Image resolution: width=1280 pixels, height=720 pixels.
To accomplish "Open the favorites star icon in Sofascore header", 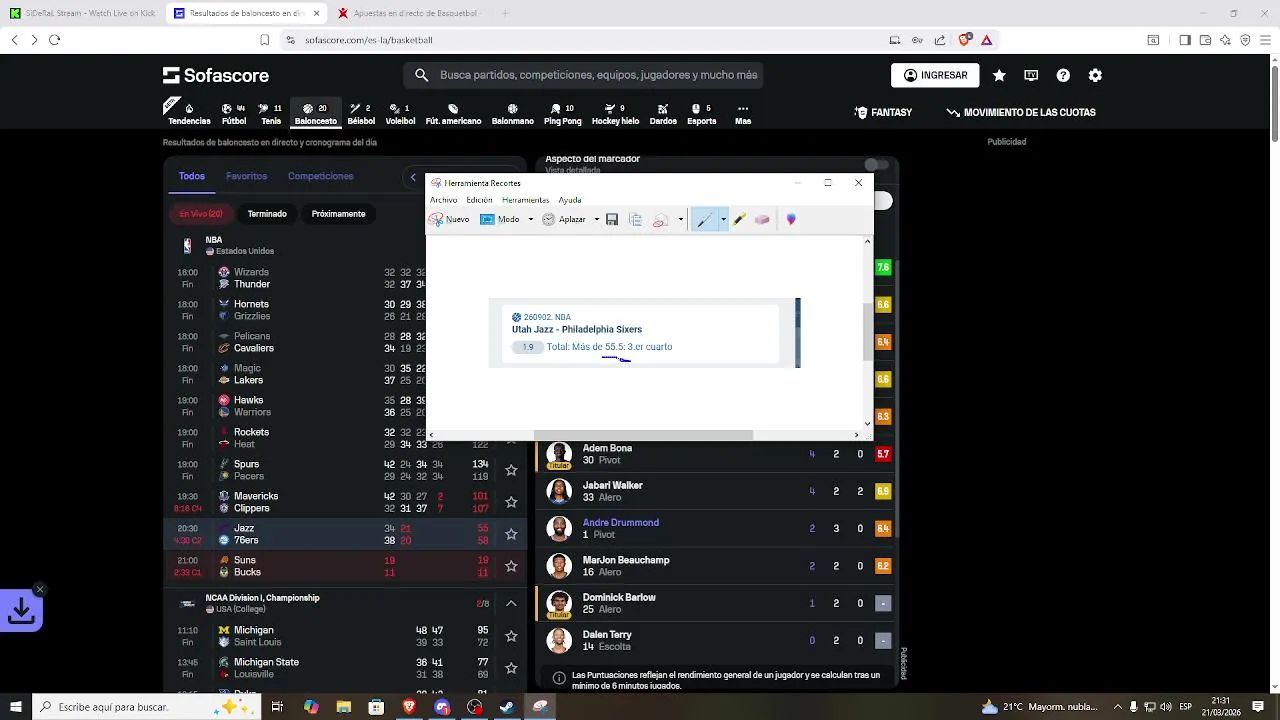I will (999, 75).
